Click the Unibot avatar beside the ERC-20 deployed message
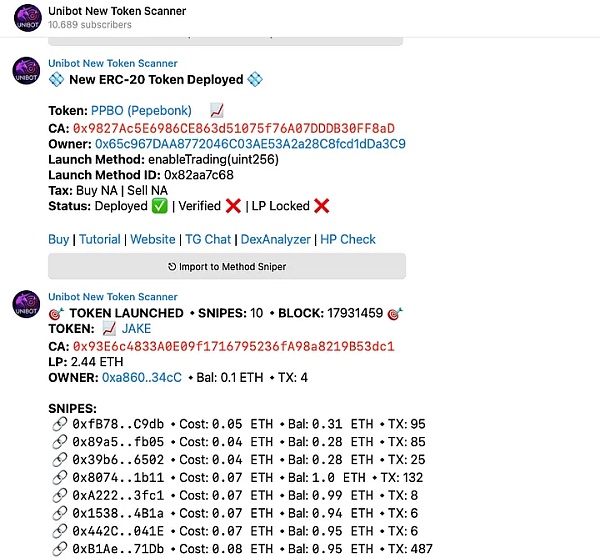The image size is (600, 558). click(x=26, y=71)
